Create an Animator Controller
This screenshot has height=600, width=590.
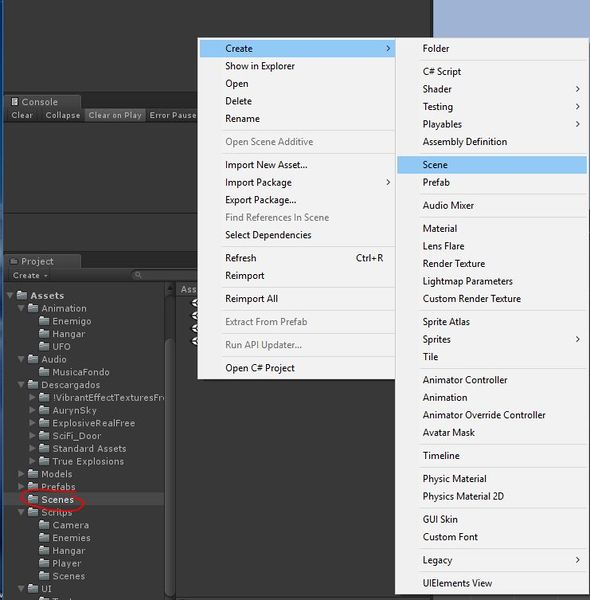click(492, 380)
